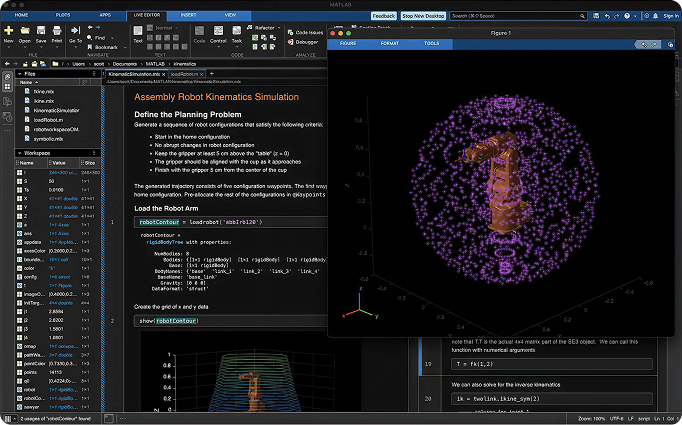Click the Files panel icon in the left sidebar
This screenshot has width=682, height=425.
click(x=7, y=77)
